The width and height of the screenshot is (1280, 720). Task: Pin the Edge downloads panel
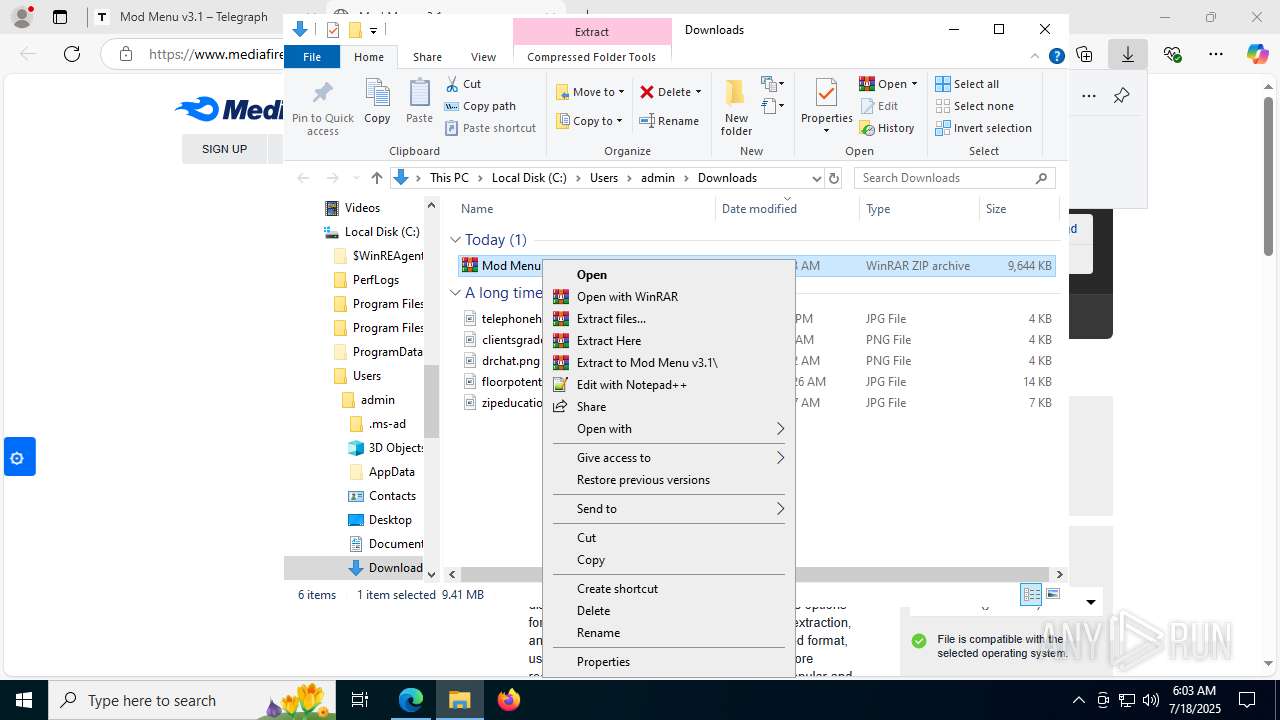(x=1121, y=96)
